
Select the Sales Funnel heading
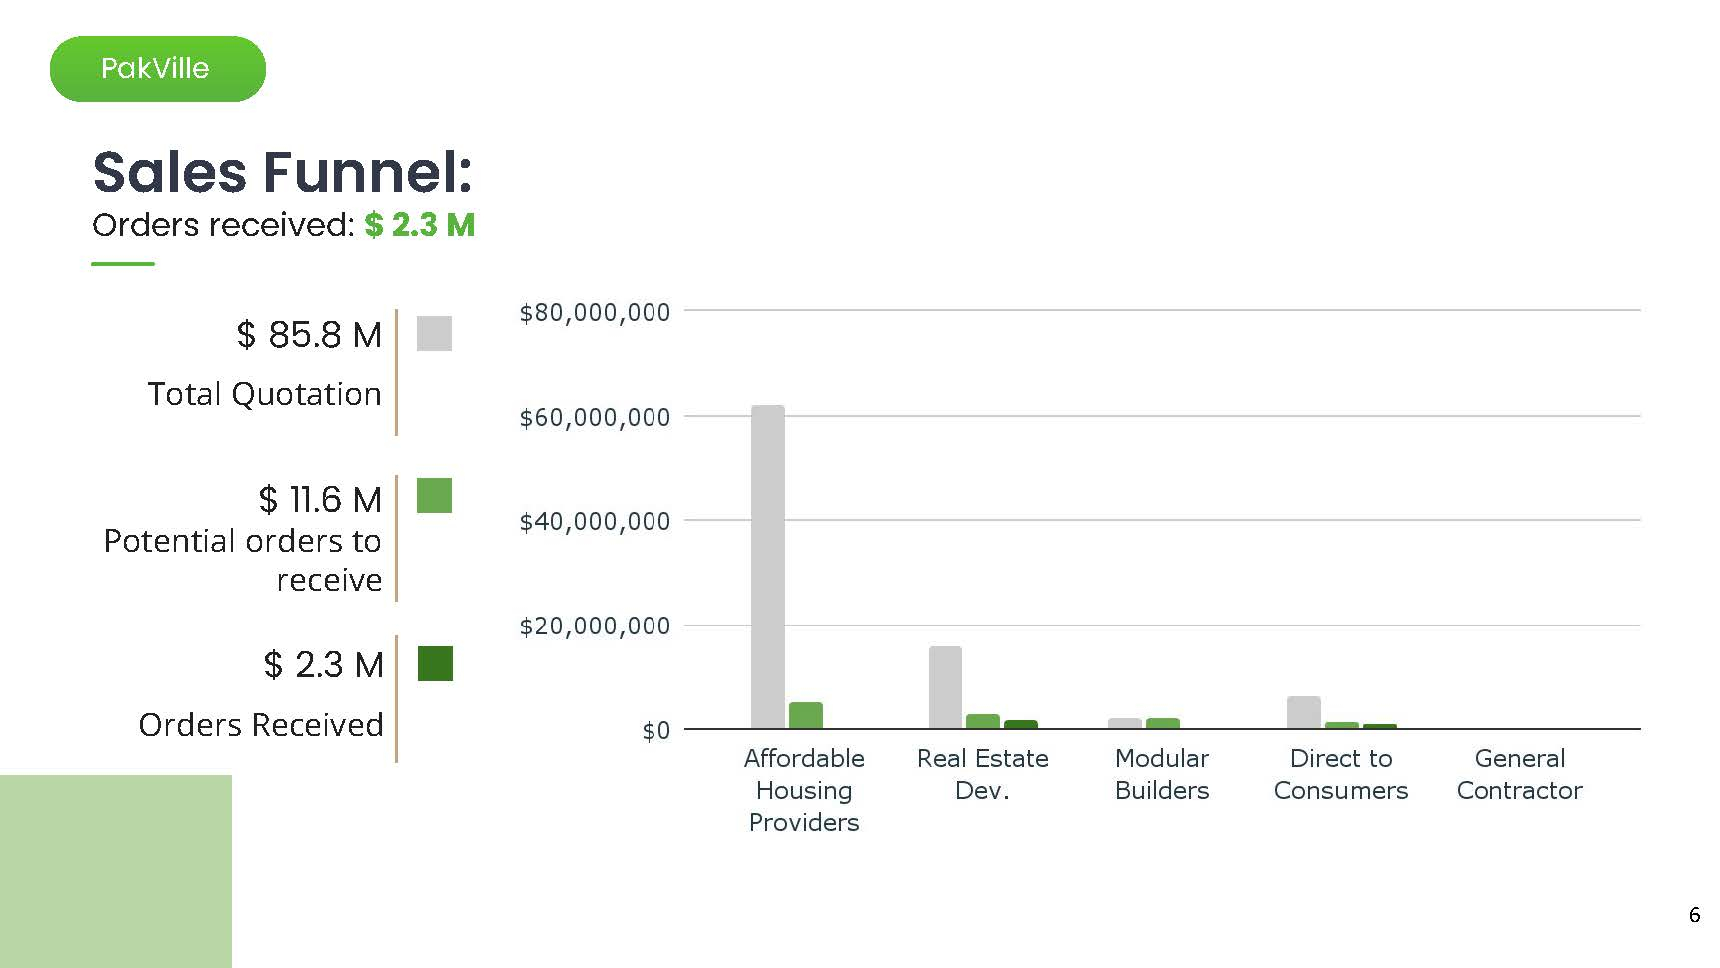pos(282,172)
